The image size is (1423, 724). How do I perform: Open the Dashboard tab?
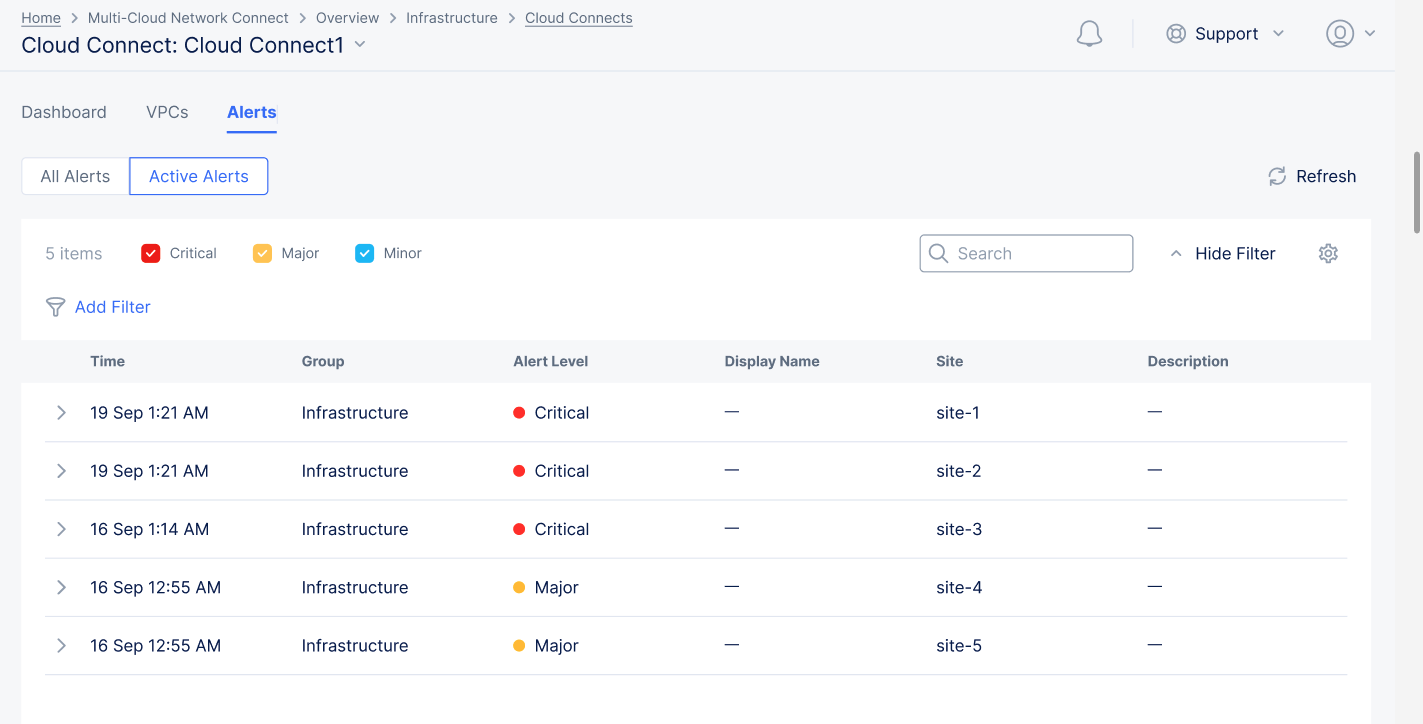pyautogui.click(x=63, y=112)
